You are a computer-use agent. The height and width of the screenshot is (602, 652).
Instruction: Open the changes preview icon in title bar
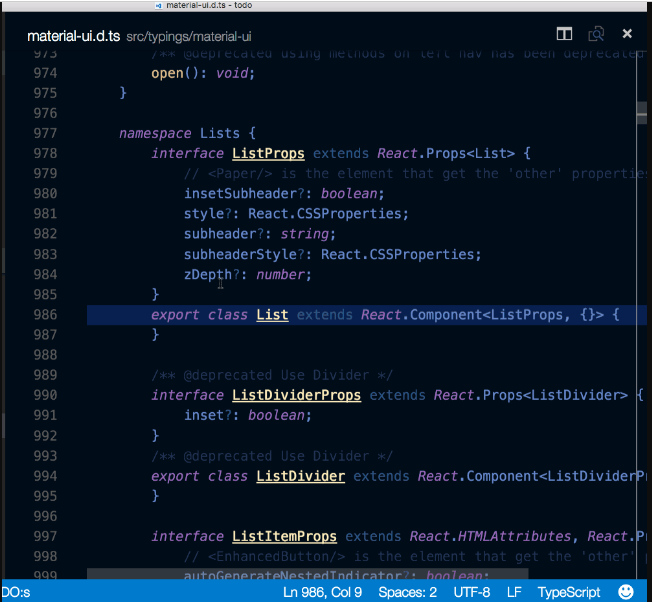(596, 34)
